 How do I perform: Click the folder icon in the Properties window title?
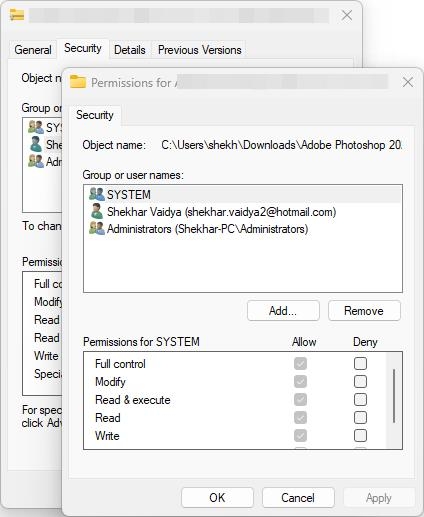17,15
